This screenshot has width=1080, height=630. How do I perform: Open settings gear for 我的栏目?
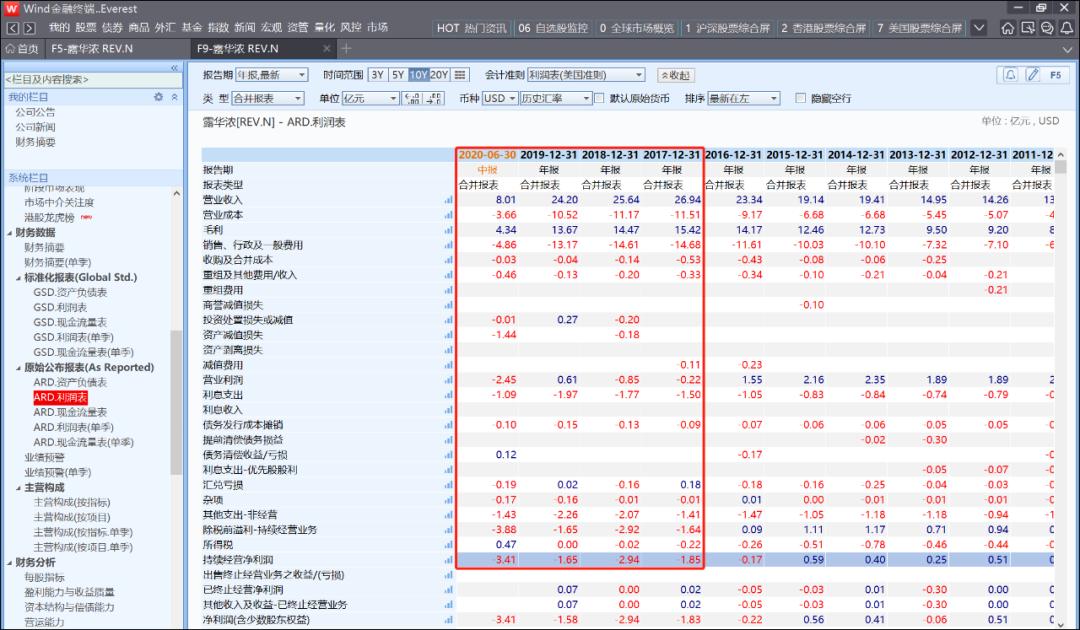(158, 97)
